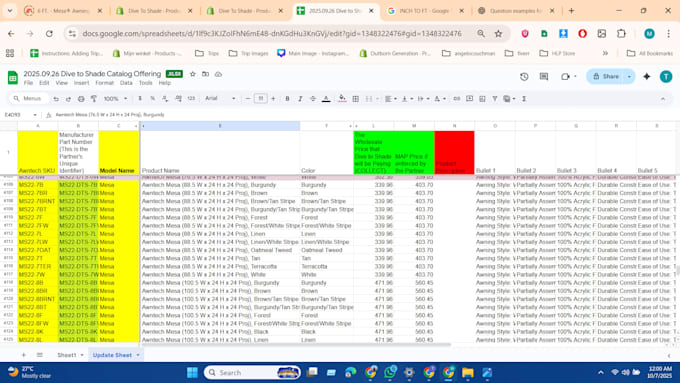Move the document to a folder
This screenshot has height=383, width=680.
[206, 74]
